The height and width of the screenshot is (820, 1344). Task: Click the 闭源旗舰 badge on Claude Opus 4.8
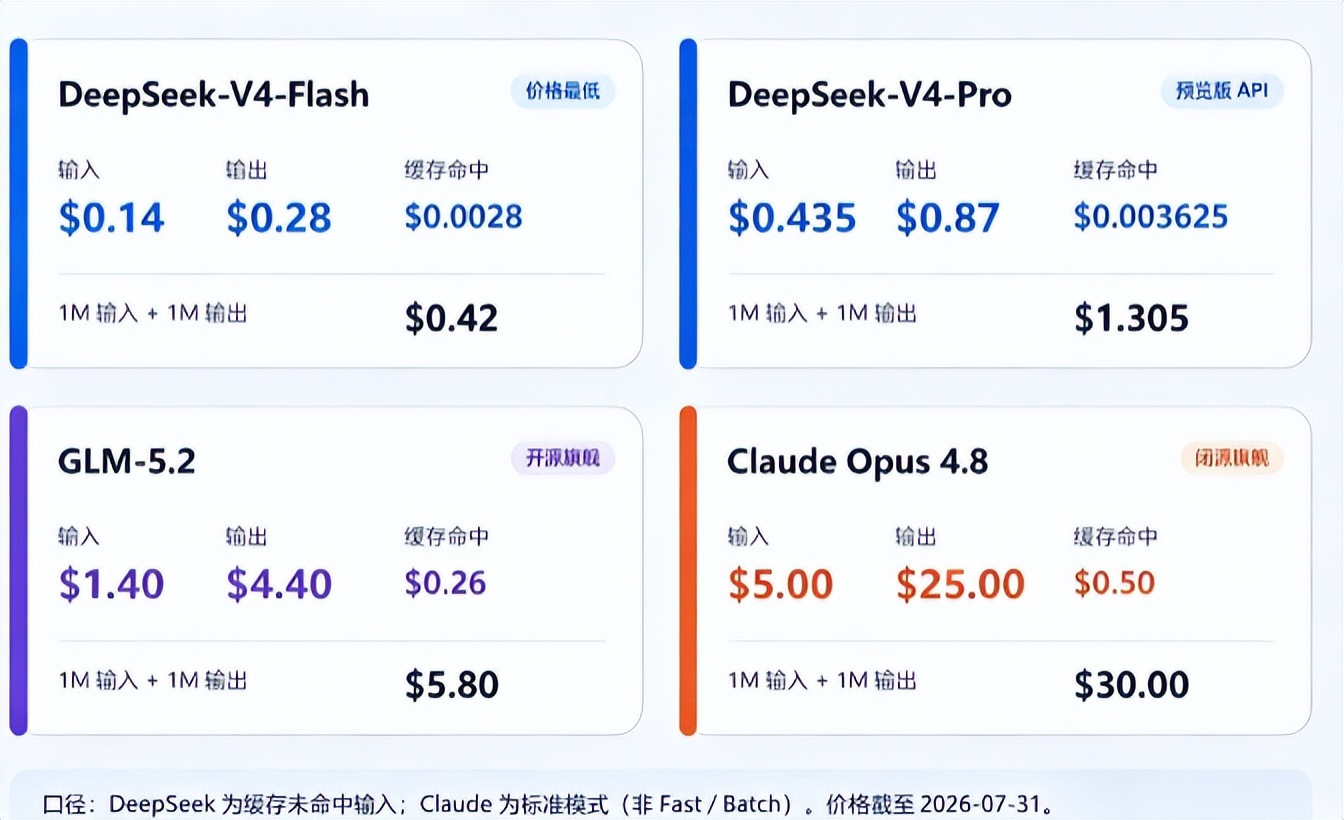click(1232, 458)
